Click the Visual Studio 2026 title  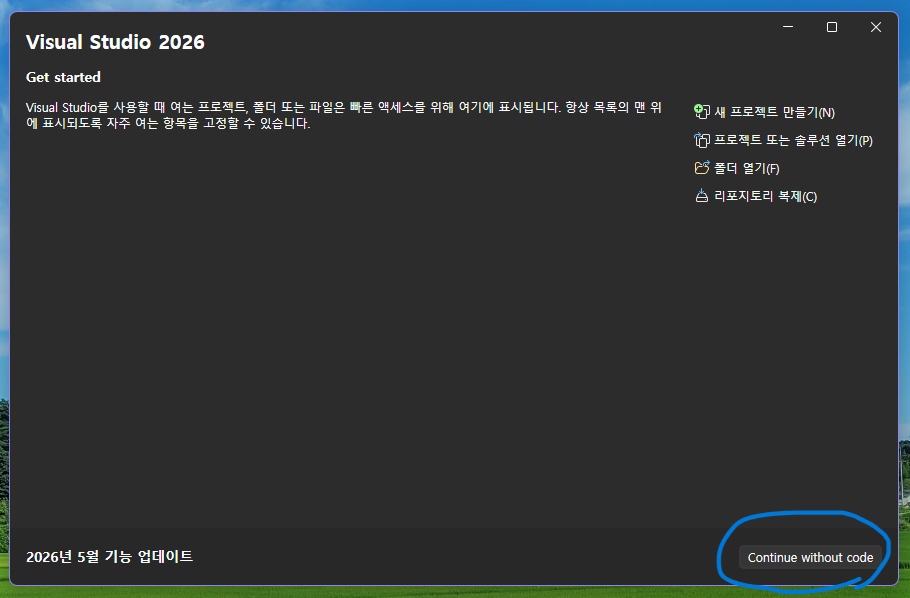pyautogui.click(x=115, y=42)
